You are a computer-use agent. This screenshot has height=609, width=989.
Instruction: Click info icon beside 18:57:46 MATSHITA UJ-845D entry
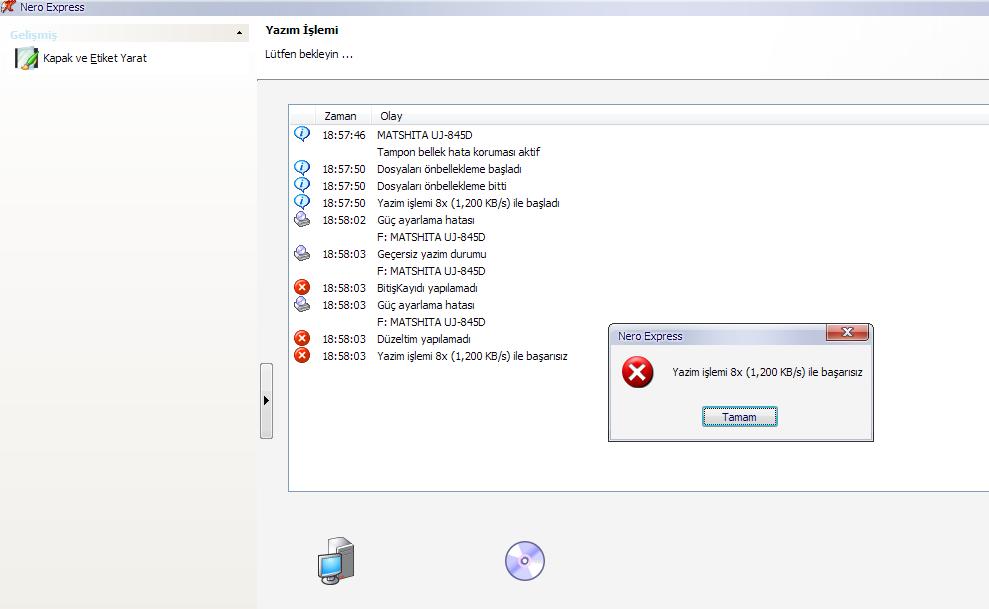click(x=302, y=134)
